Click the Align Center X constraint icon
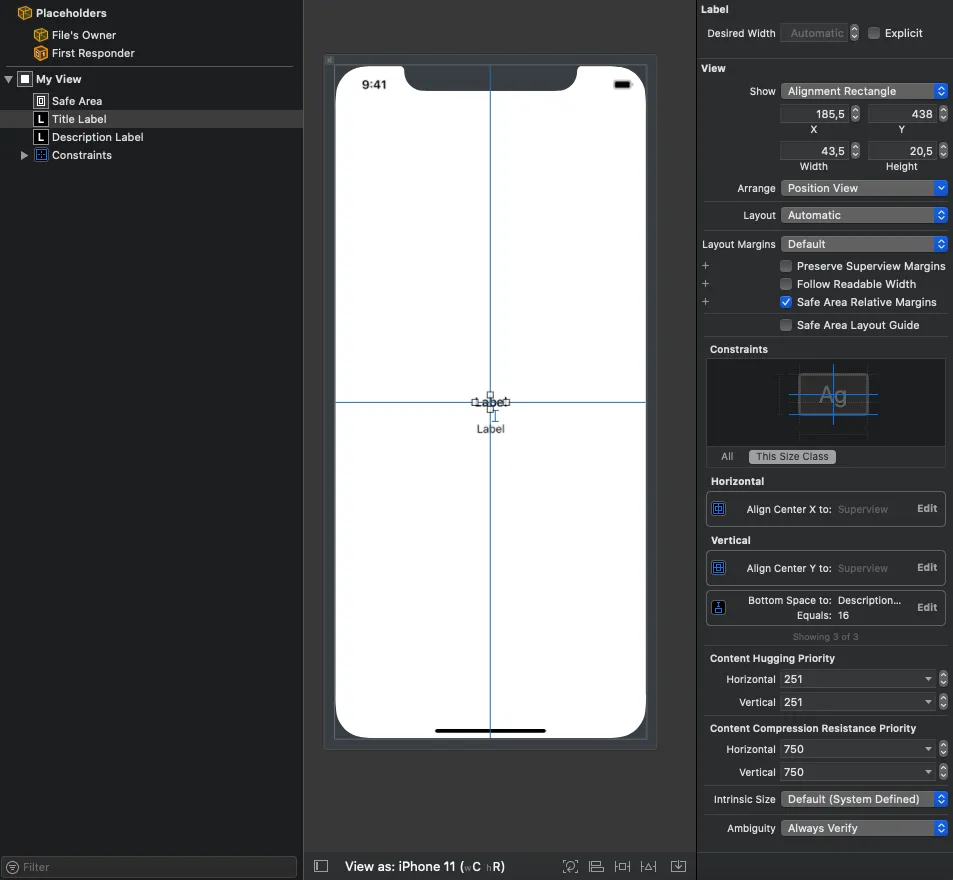The height and width of the screenshot is (880, 953). [x=718, y=509]
